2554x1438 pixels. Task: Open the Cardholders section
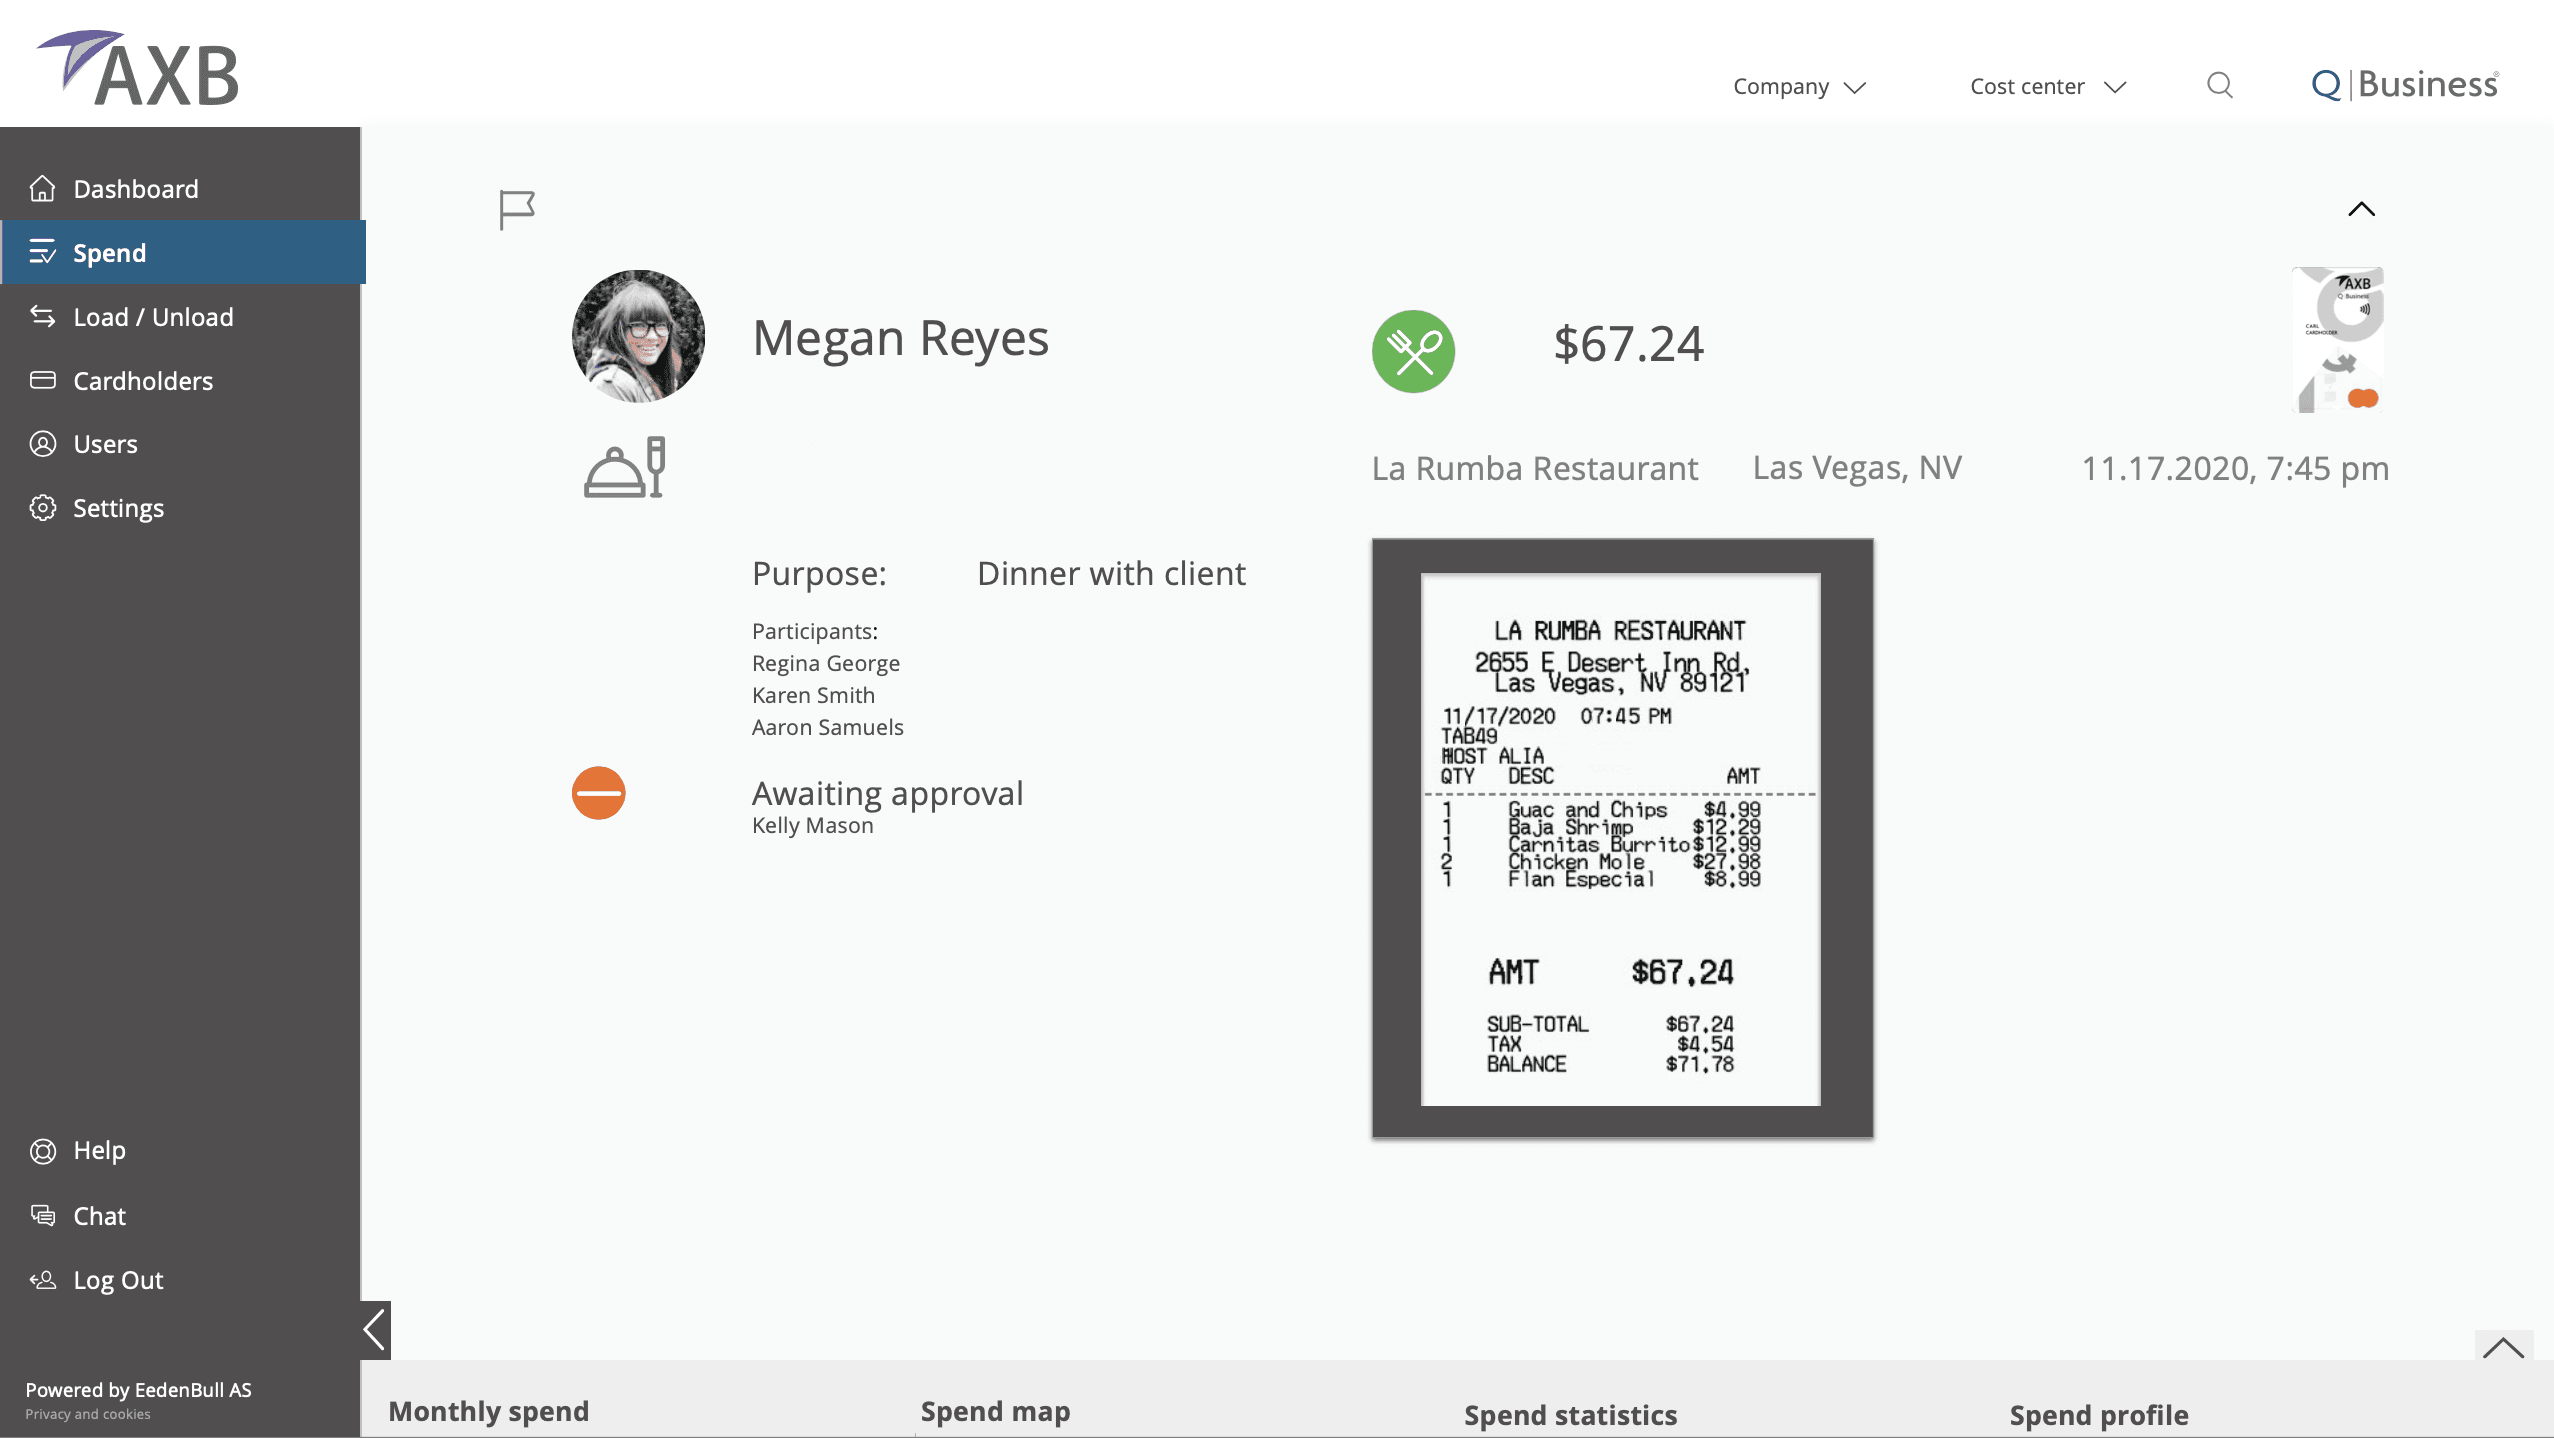pyautogui.click(x=142, y=381)
